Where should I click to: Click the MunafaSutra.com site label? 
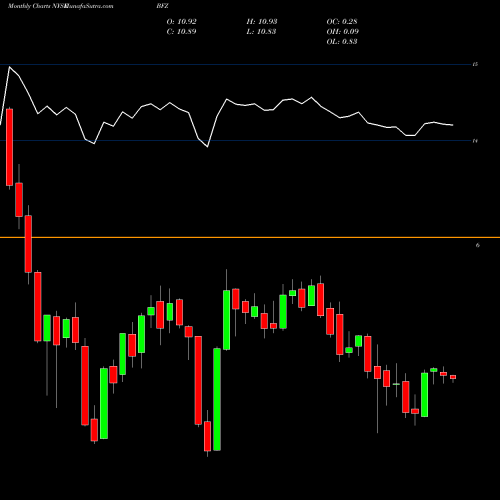pyautogui.click(x=89, y=6)
